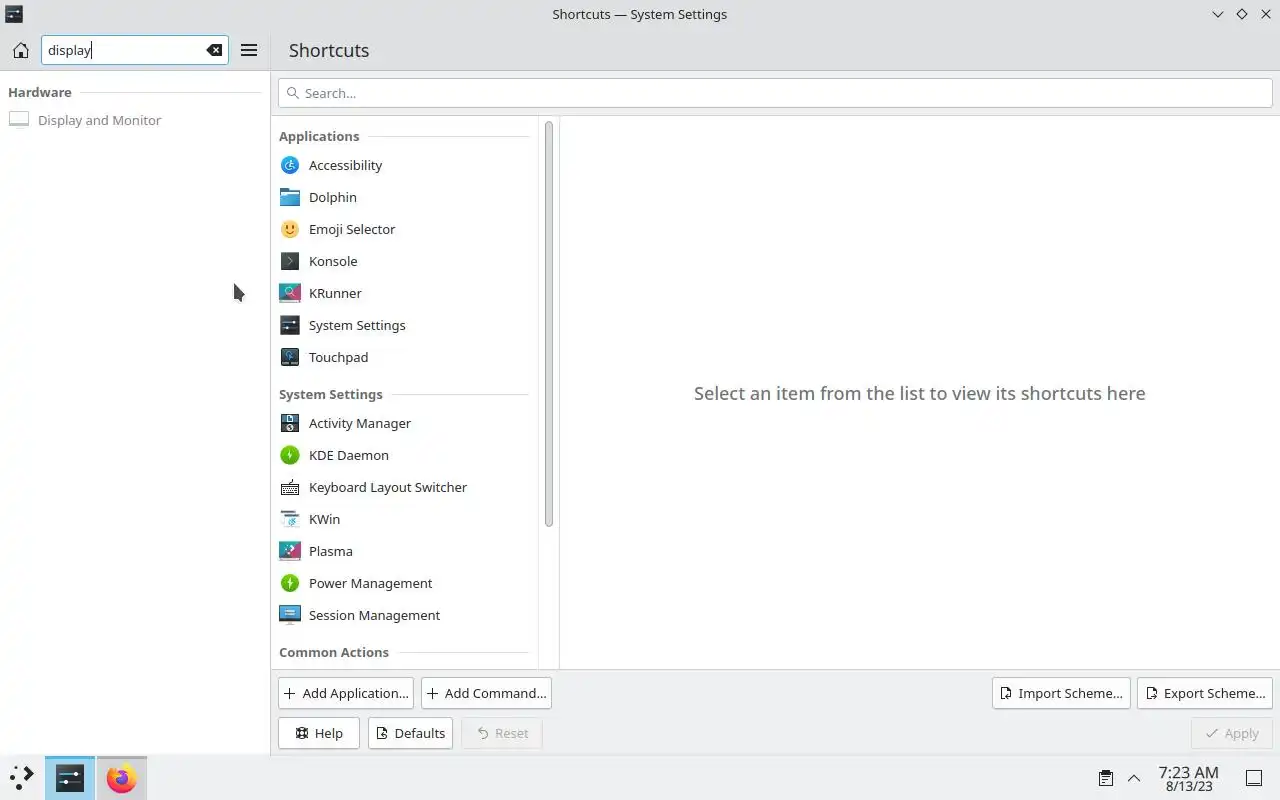Select System Settings in the shortcuts list

click(405, 325)
